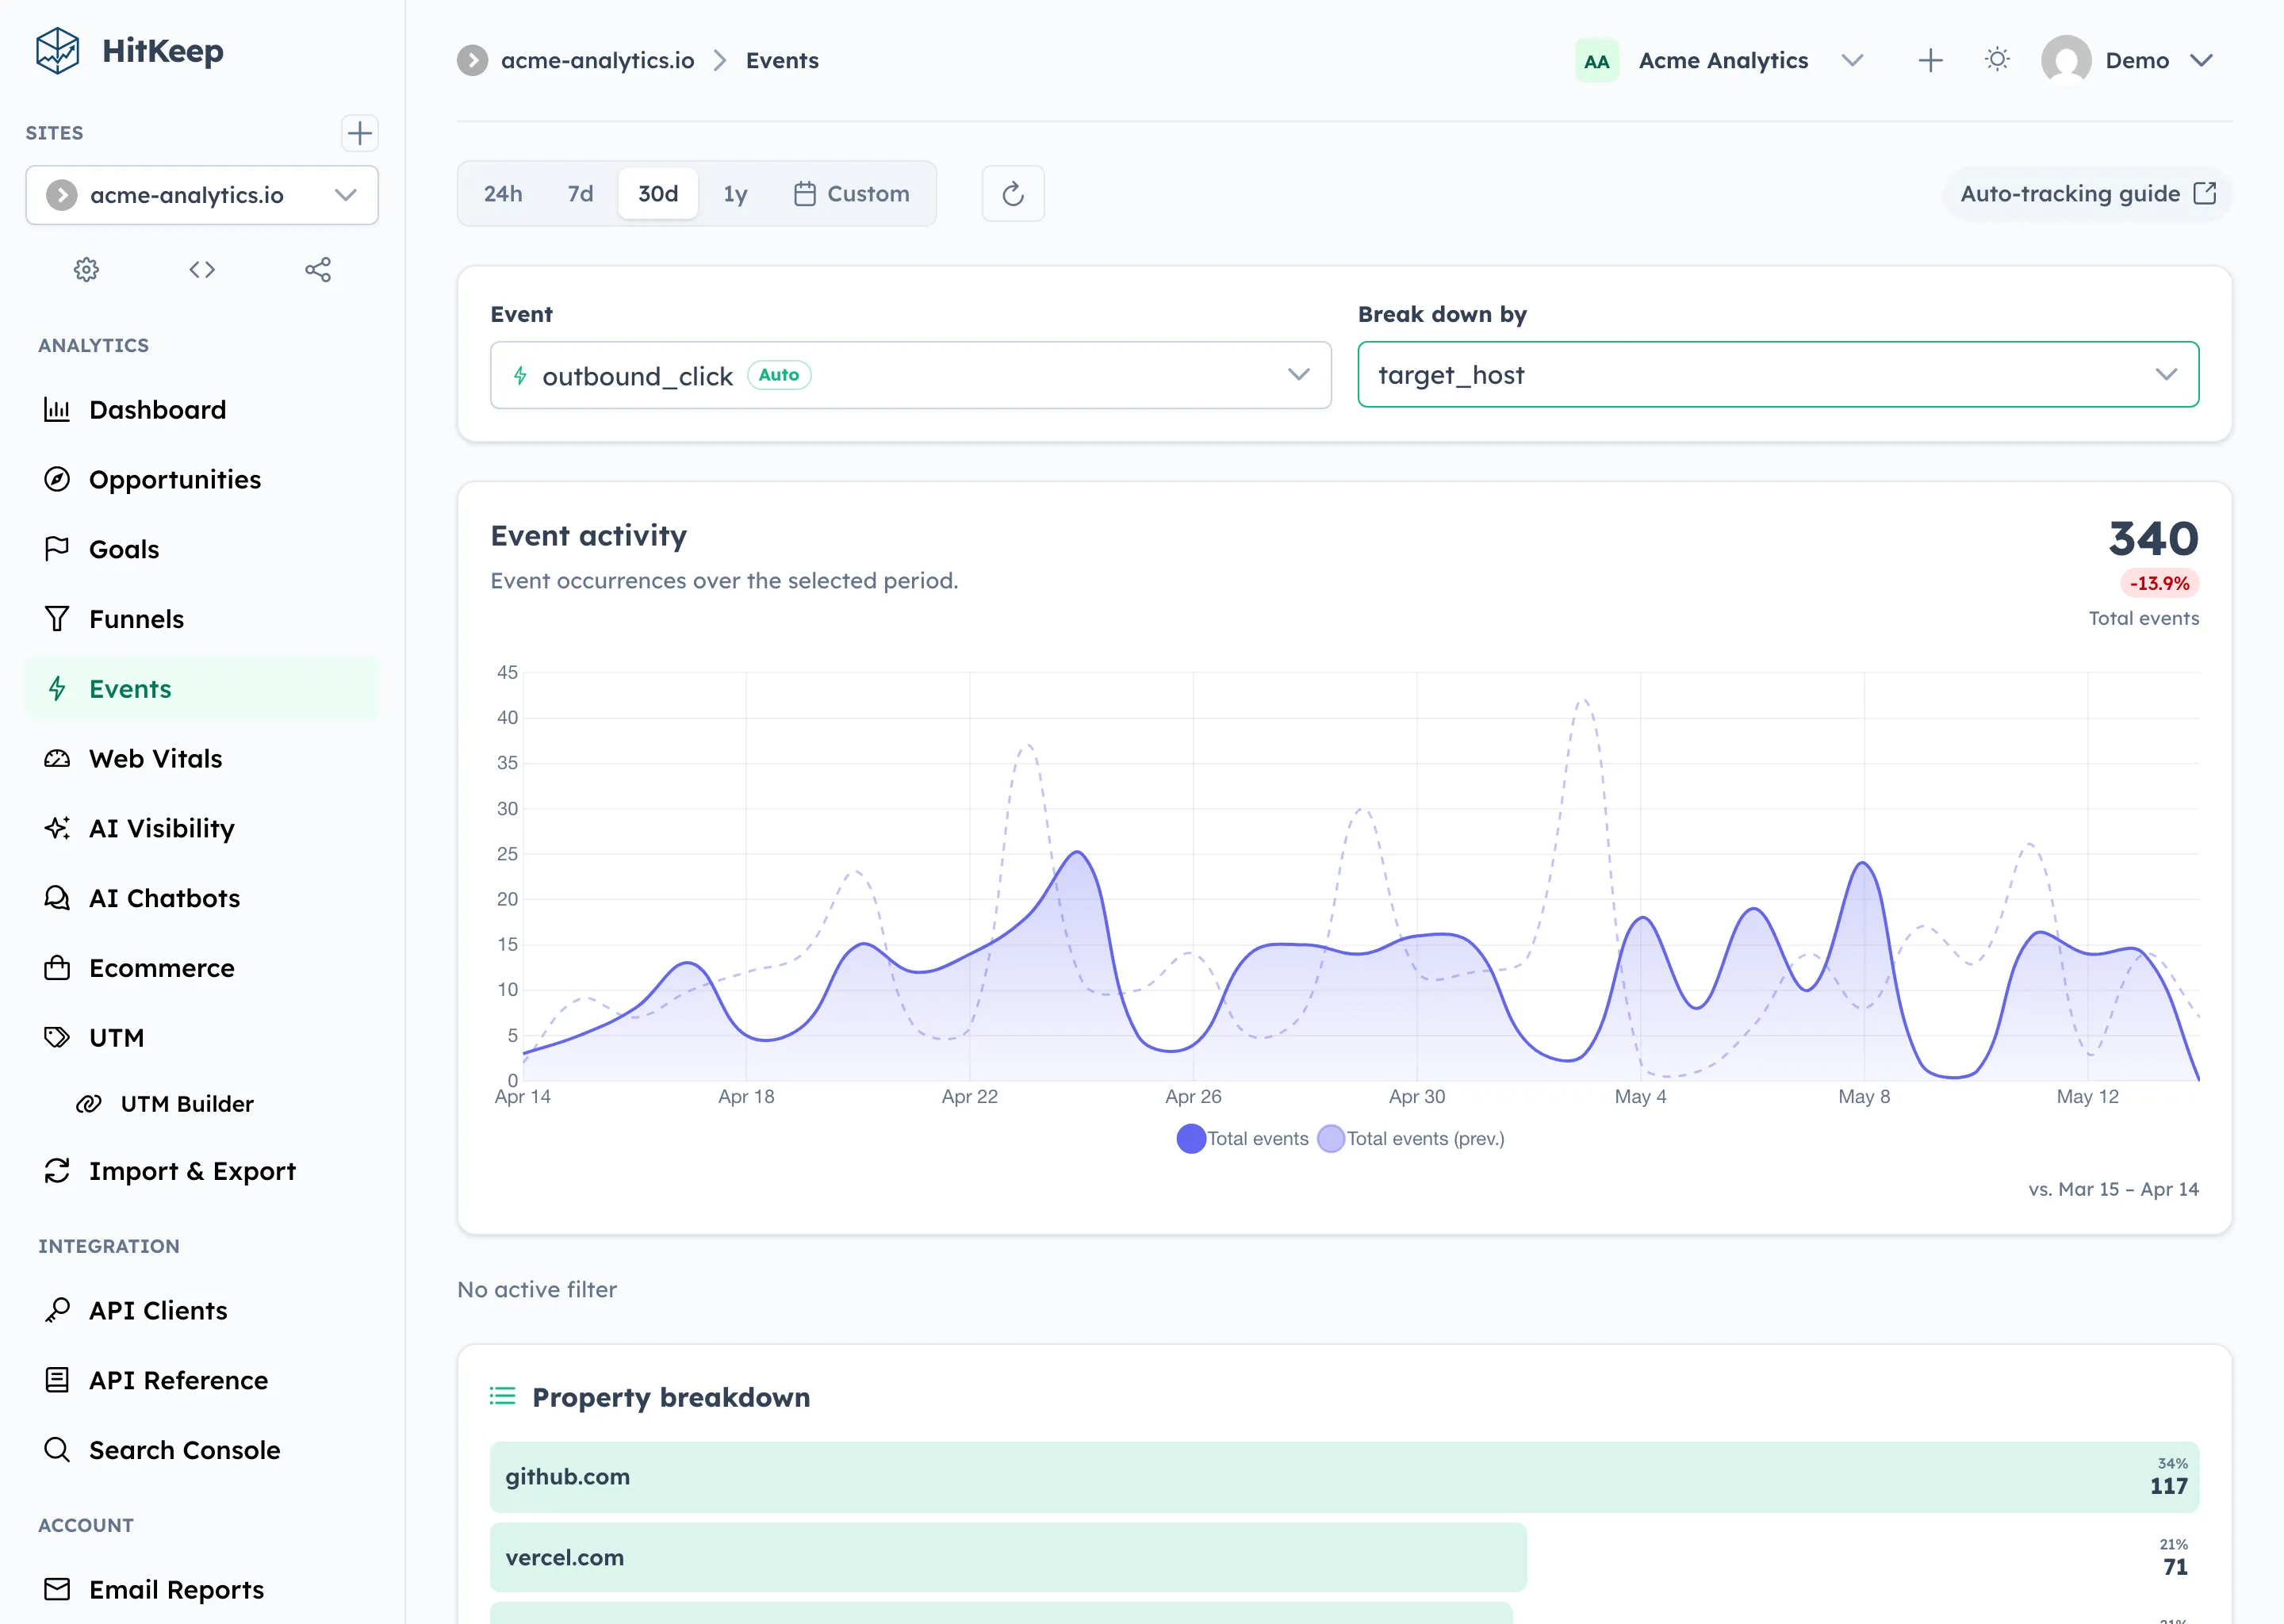Viewport: 2284px width, 1624px height.
Task: Toggle light/dark theme sun icon
Action: [1997, 60]
